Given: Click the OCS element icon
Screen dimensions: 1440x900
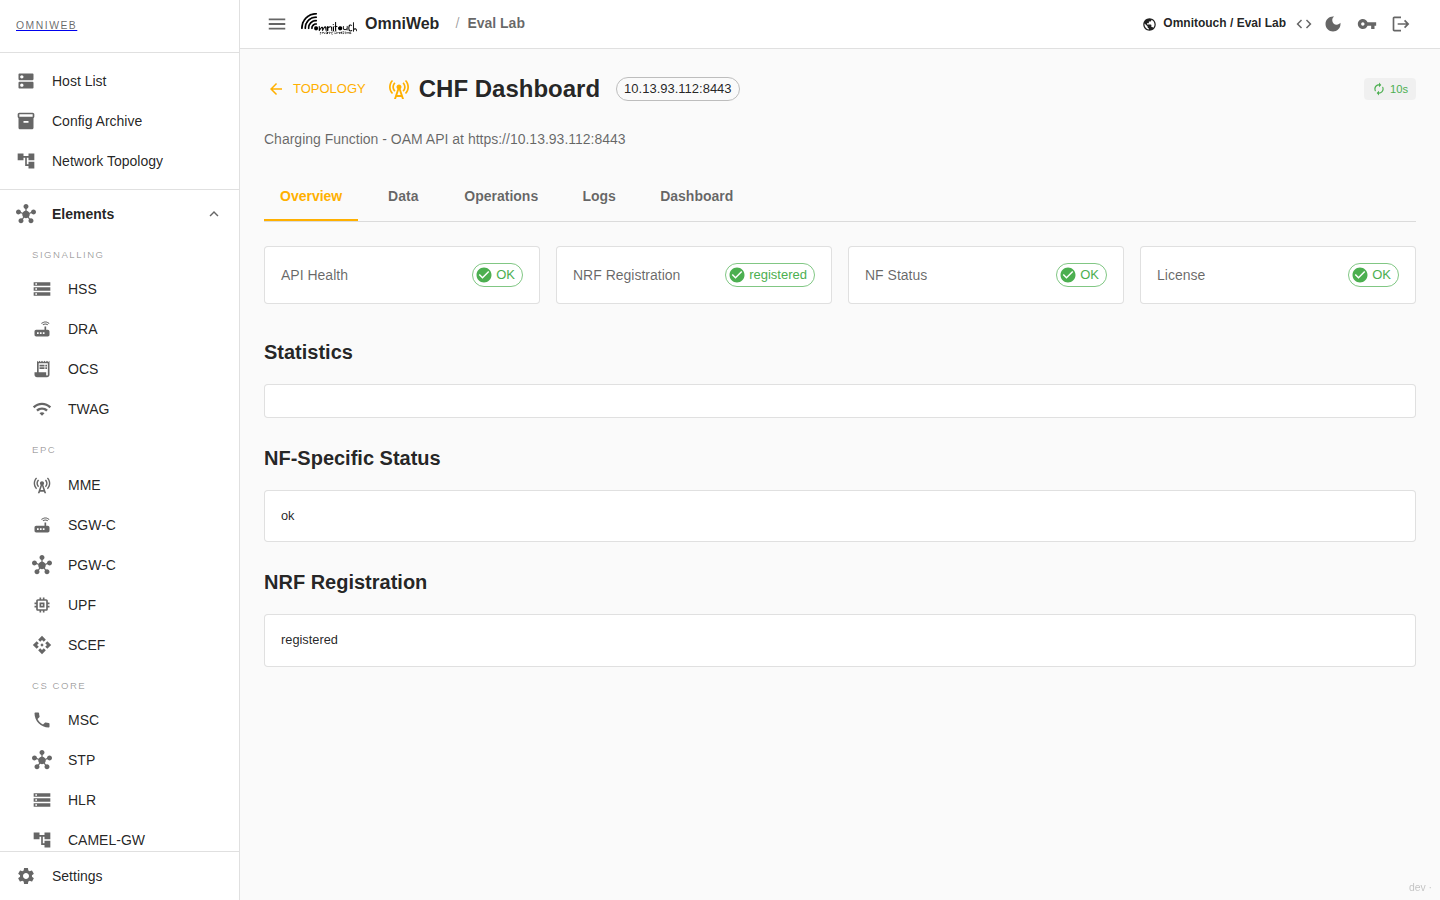Looking at the screenshot, I should click(42, 369).
